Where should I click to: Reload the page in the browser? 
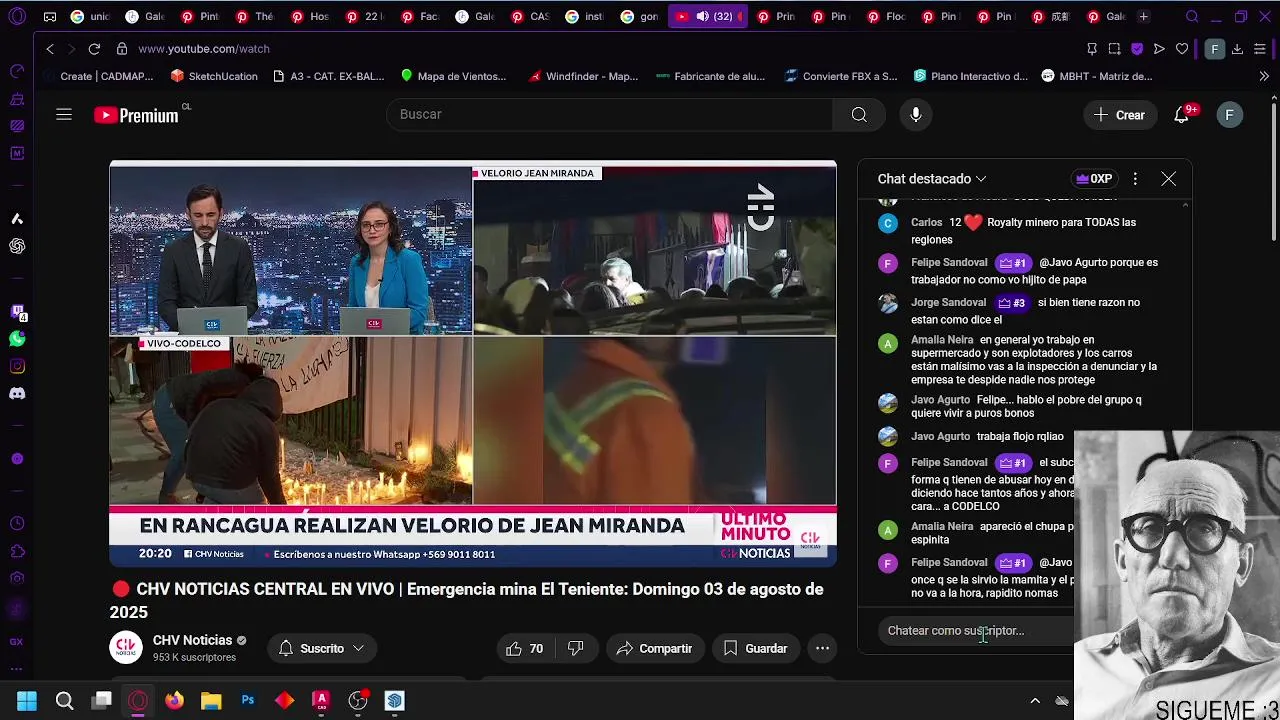coord(94,48)
